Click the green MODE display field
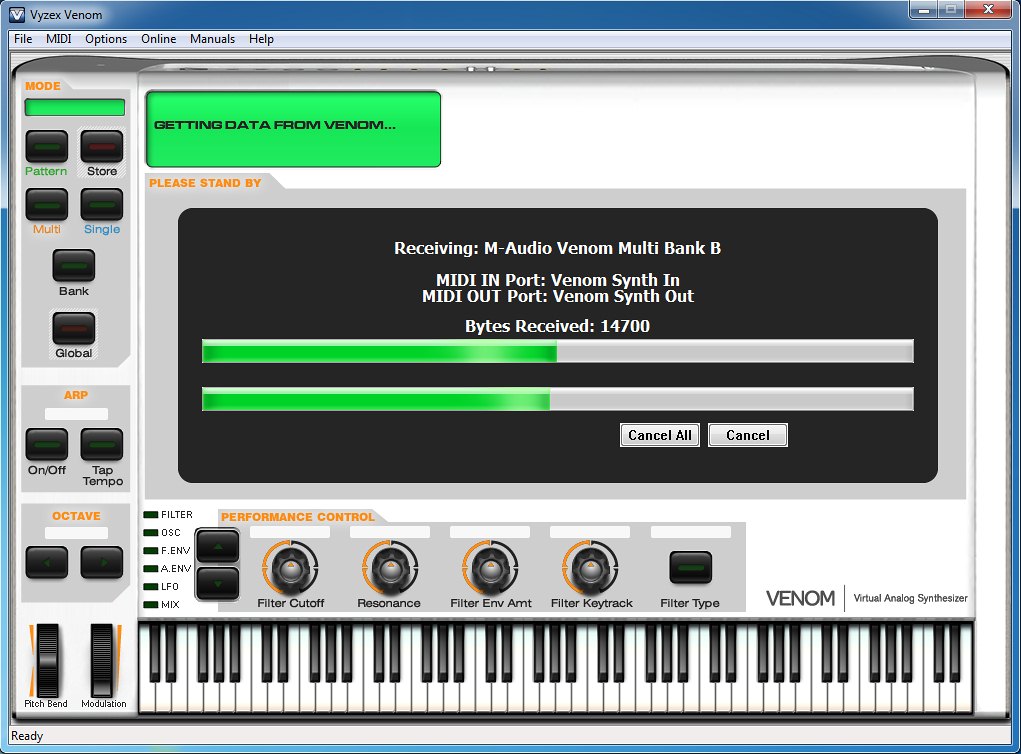This screenshot has width=1021, height=754. [74, 107]
